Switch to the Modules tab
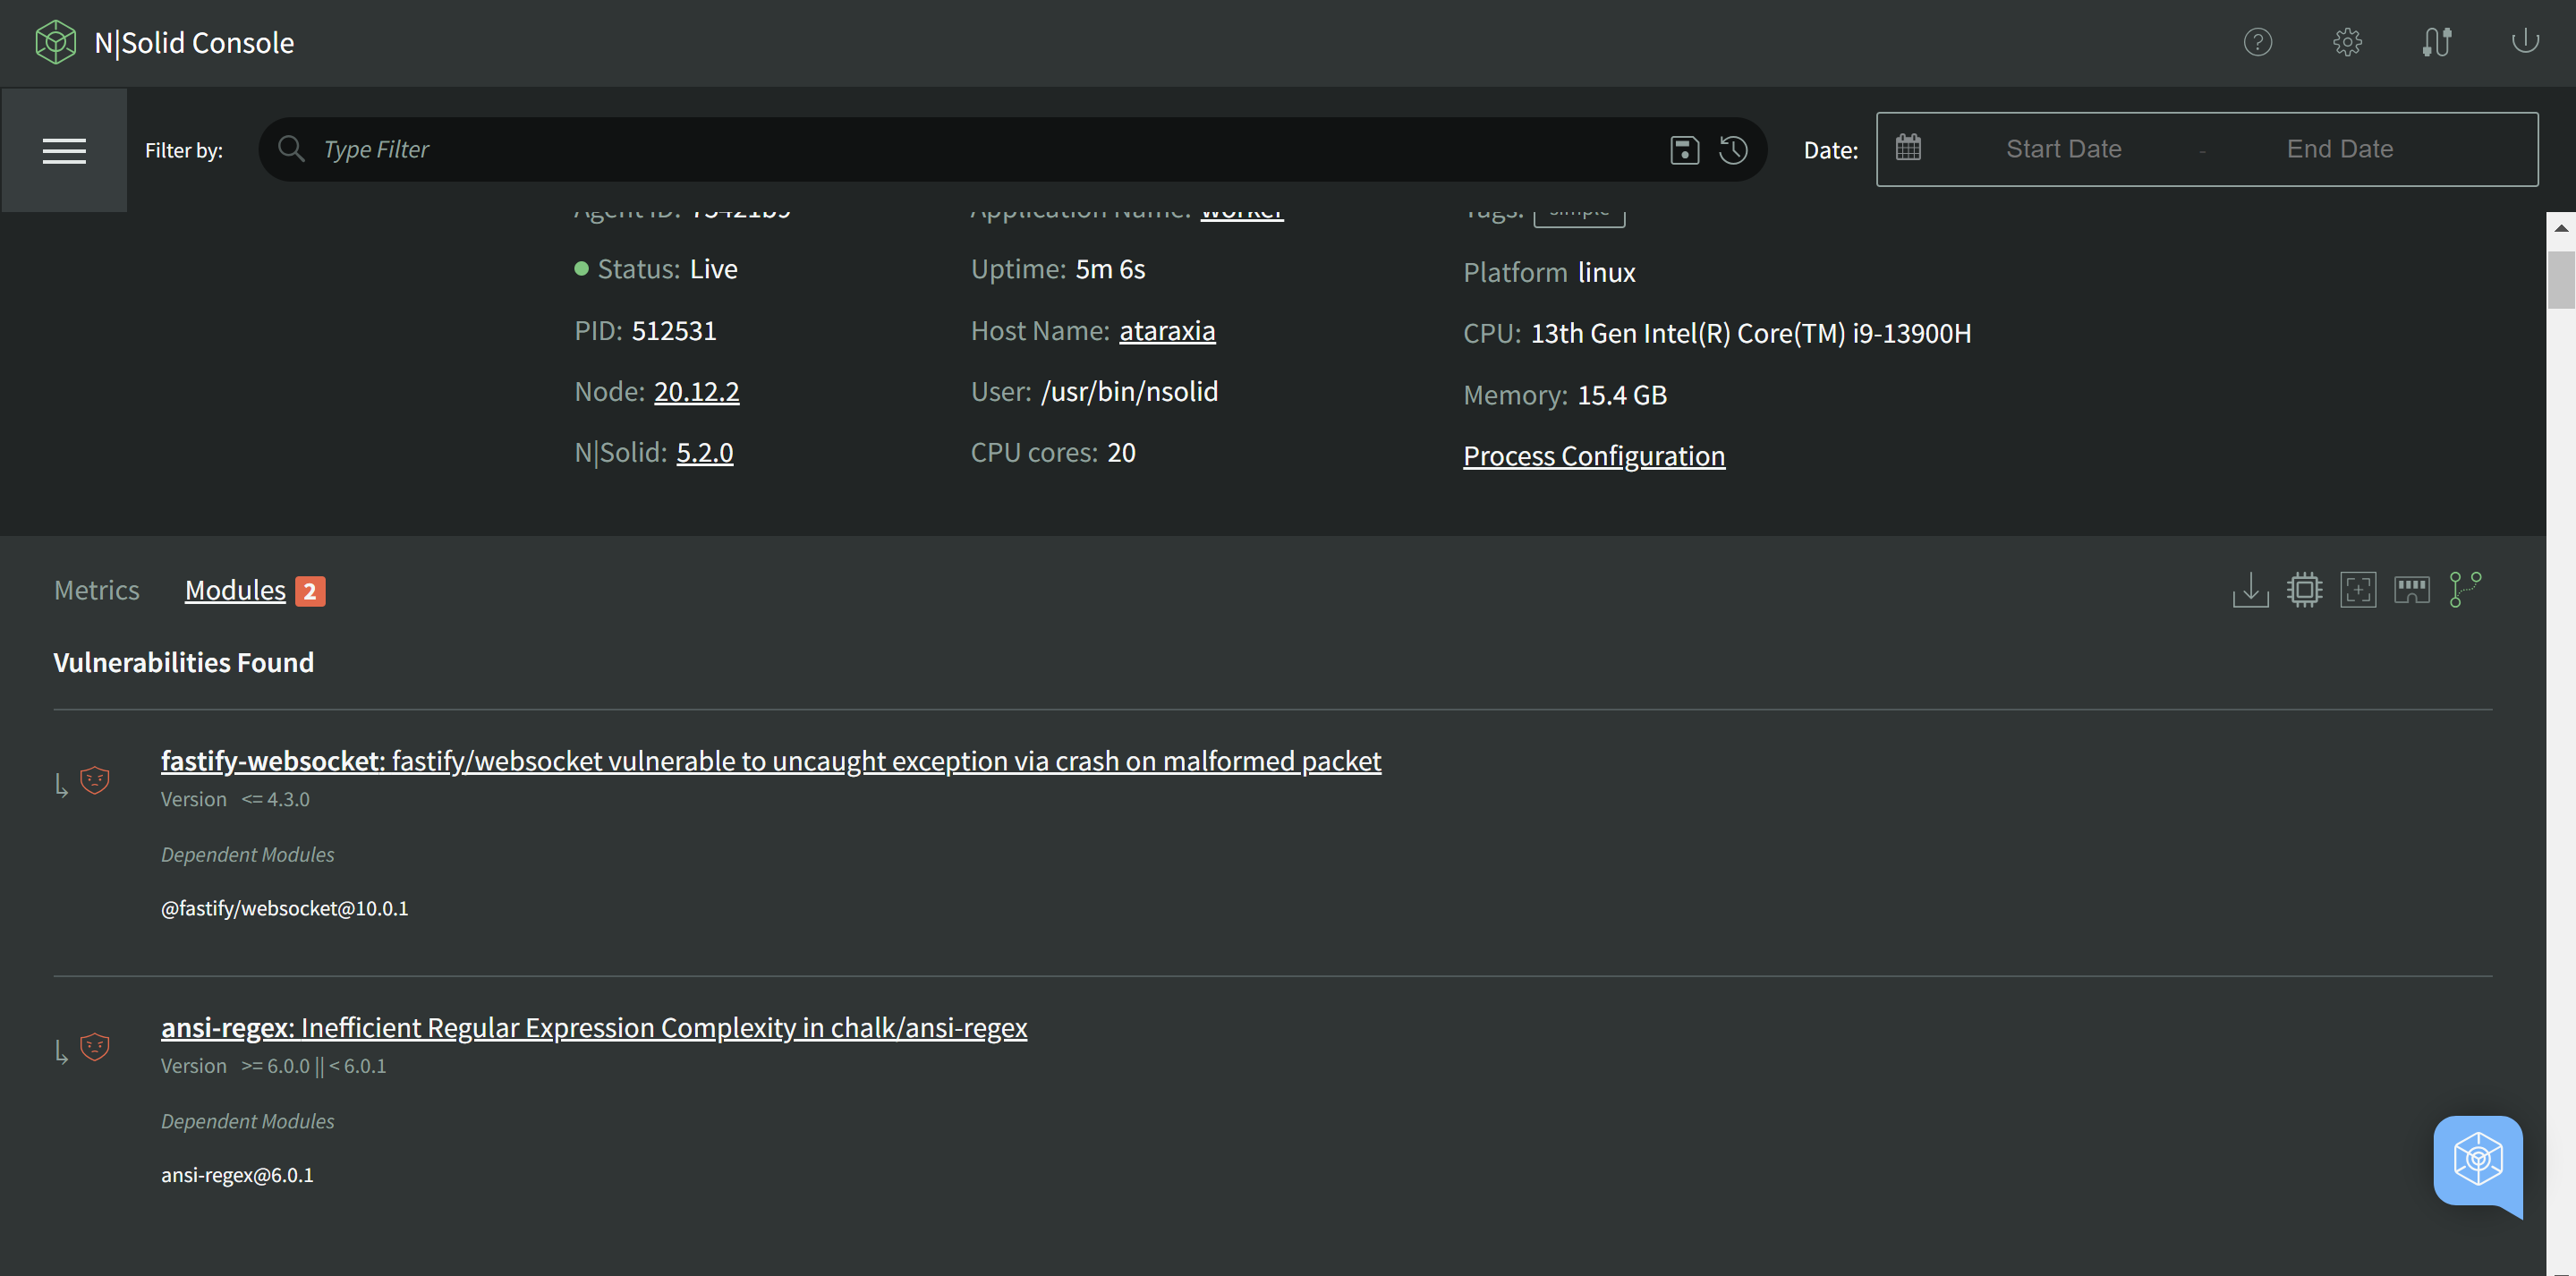Image resolution: width=2576 pixels, height=1276 pixels. (x=235, y=590)
